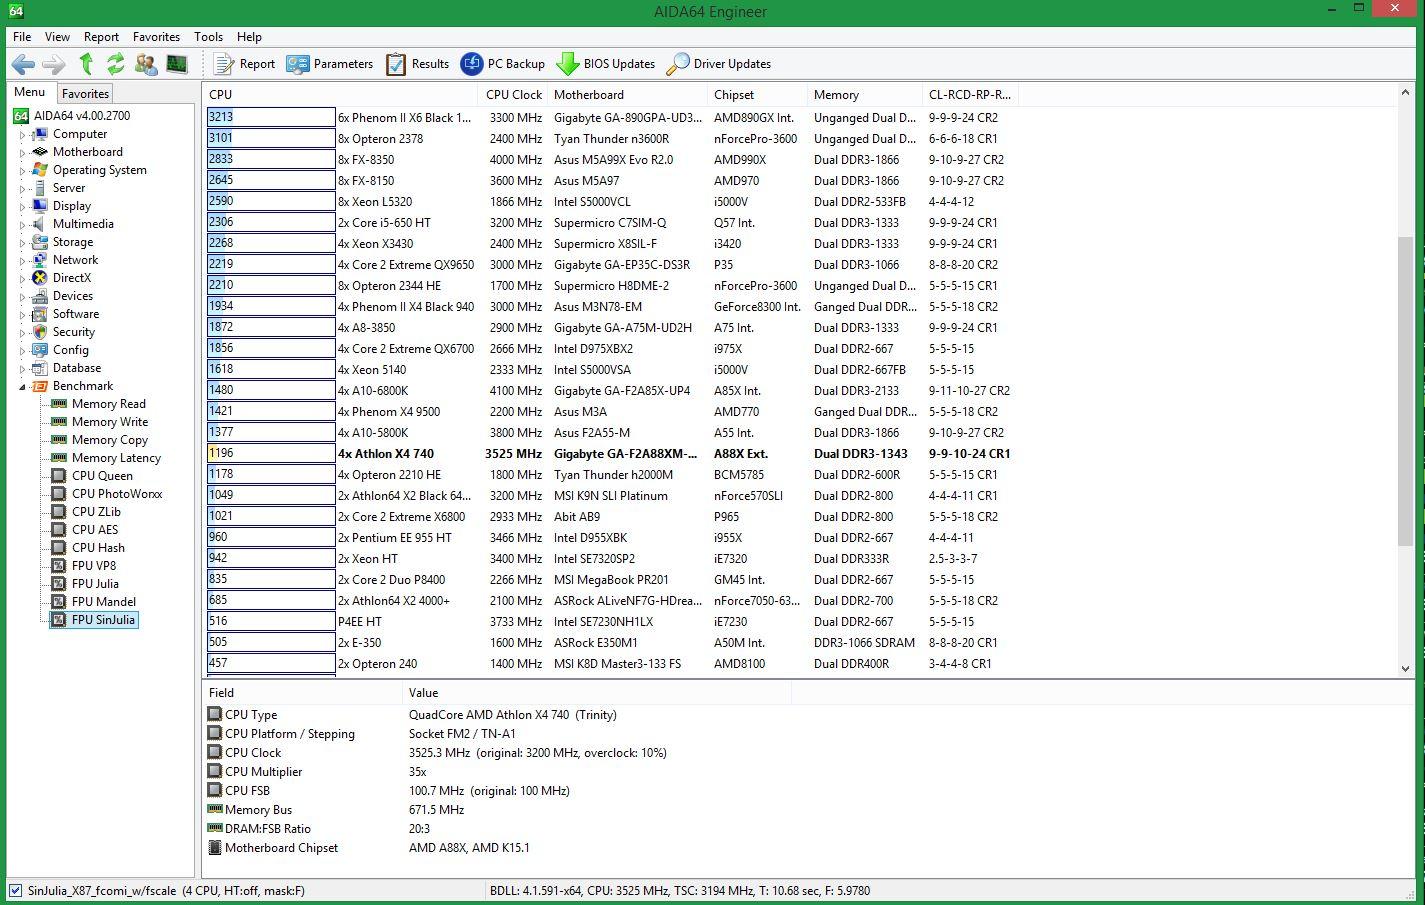Screen dimensions: 1425x905
Task: Open the Help menu
Action: point(249,37)
